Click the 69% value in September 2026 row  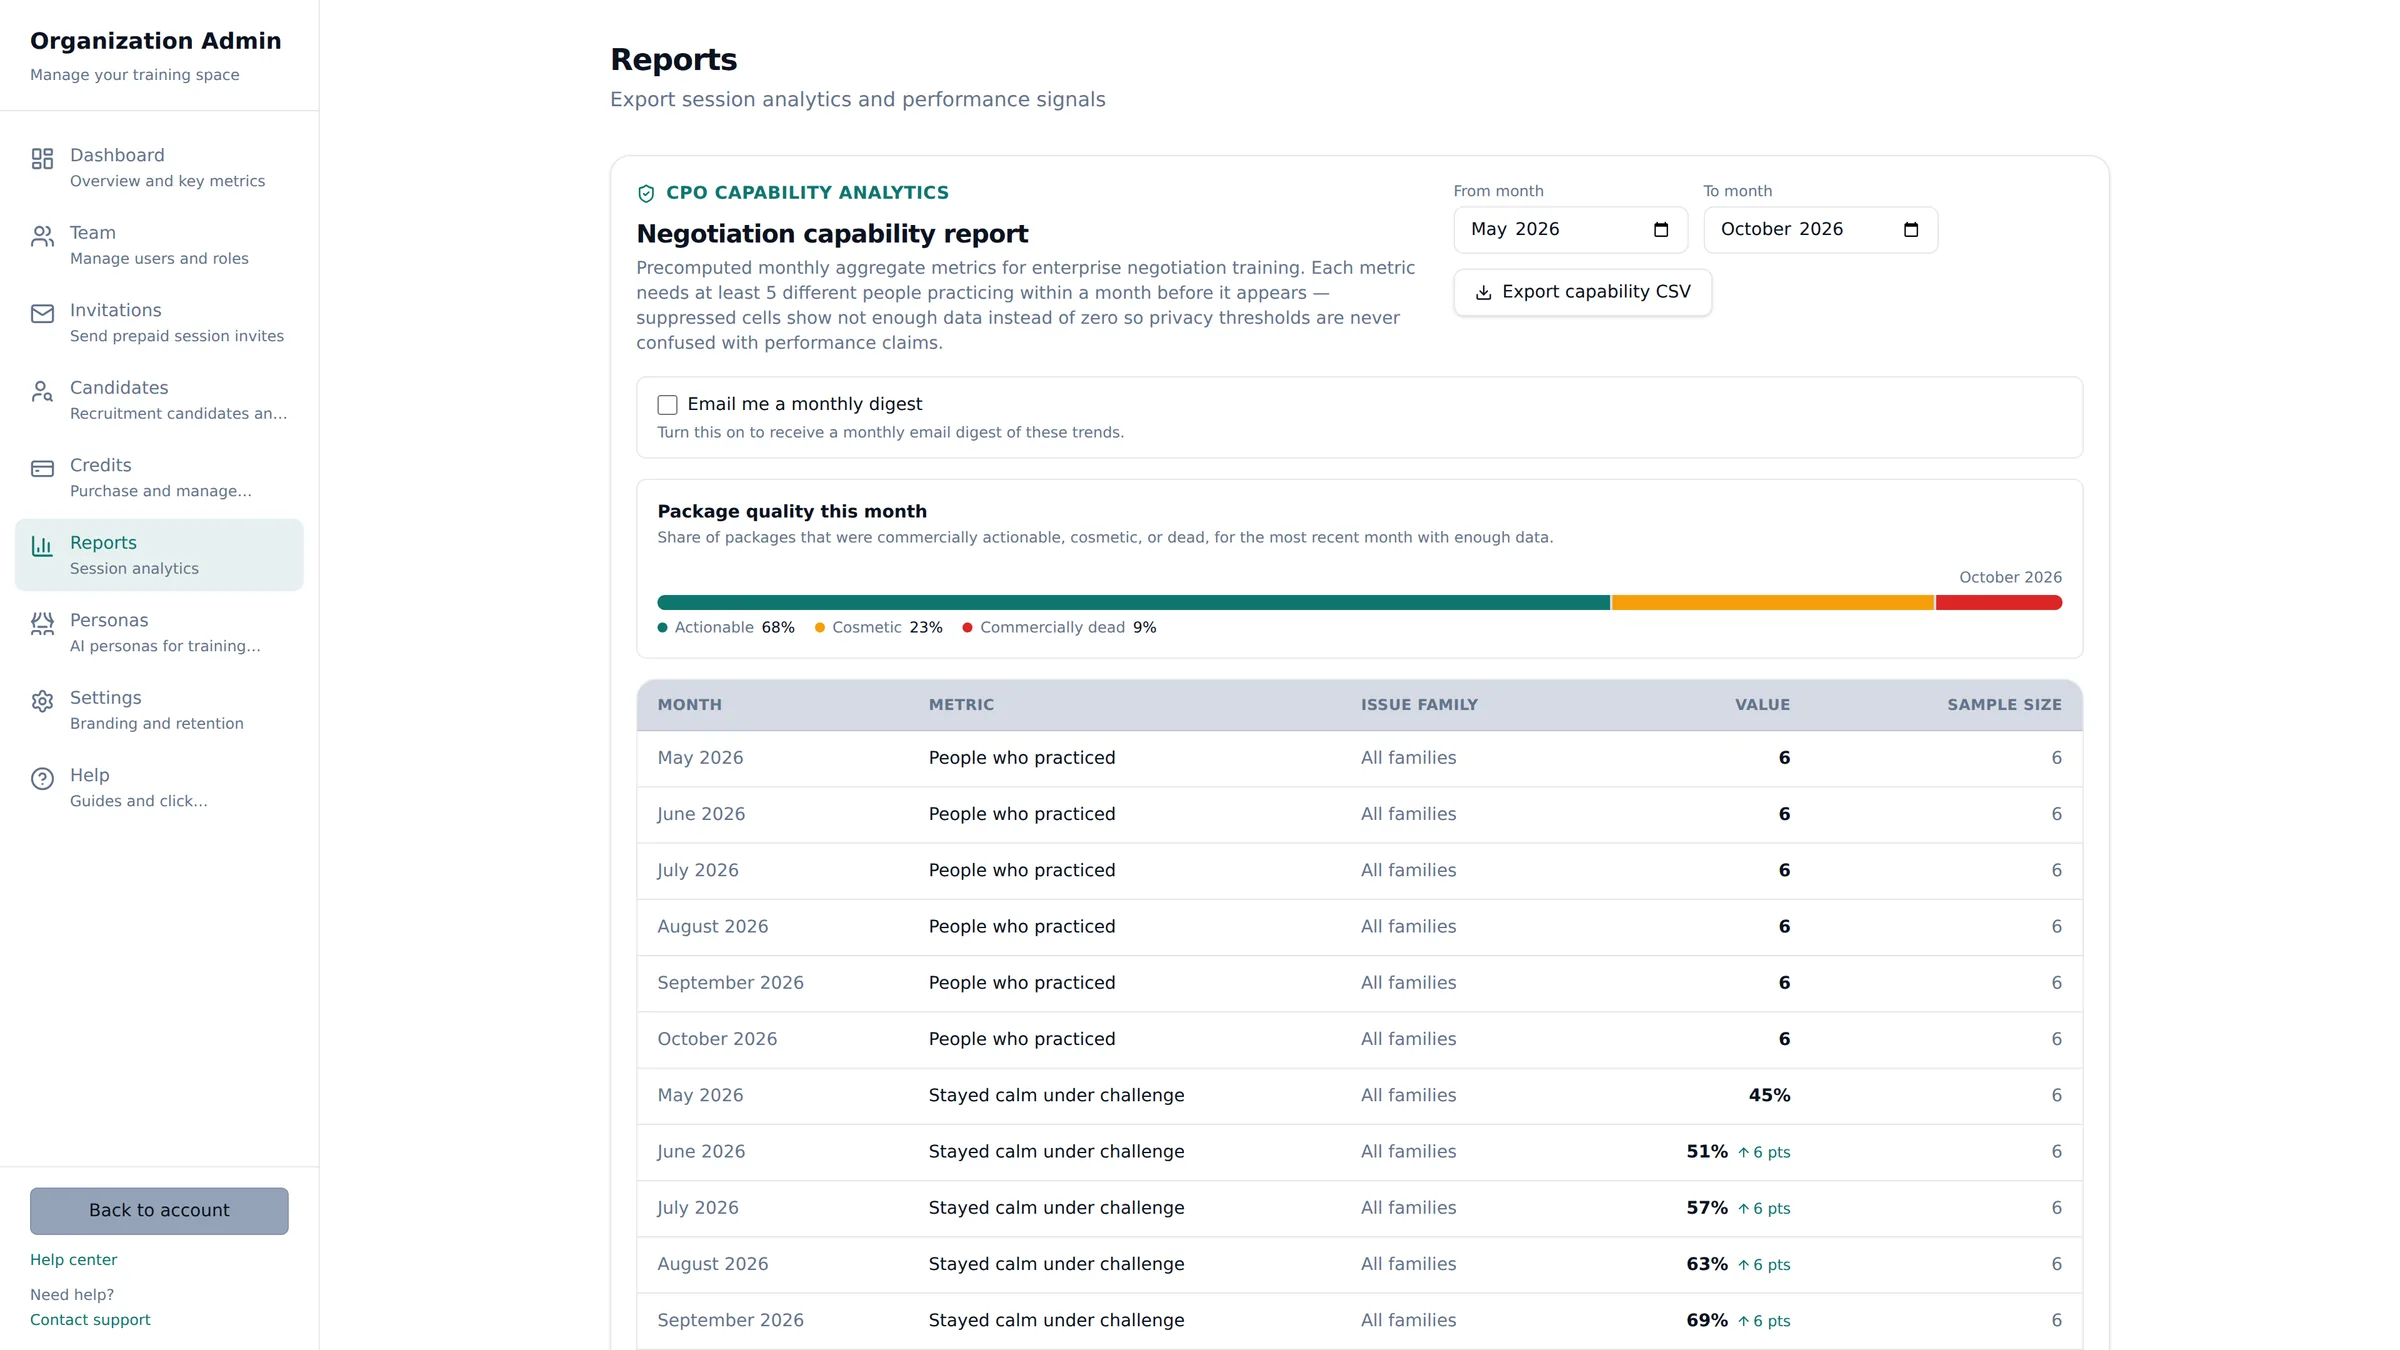[1707, 1321]
